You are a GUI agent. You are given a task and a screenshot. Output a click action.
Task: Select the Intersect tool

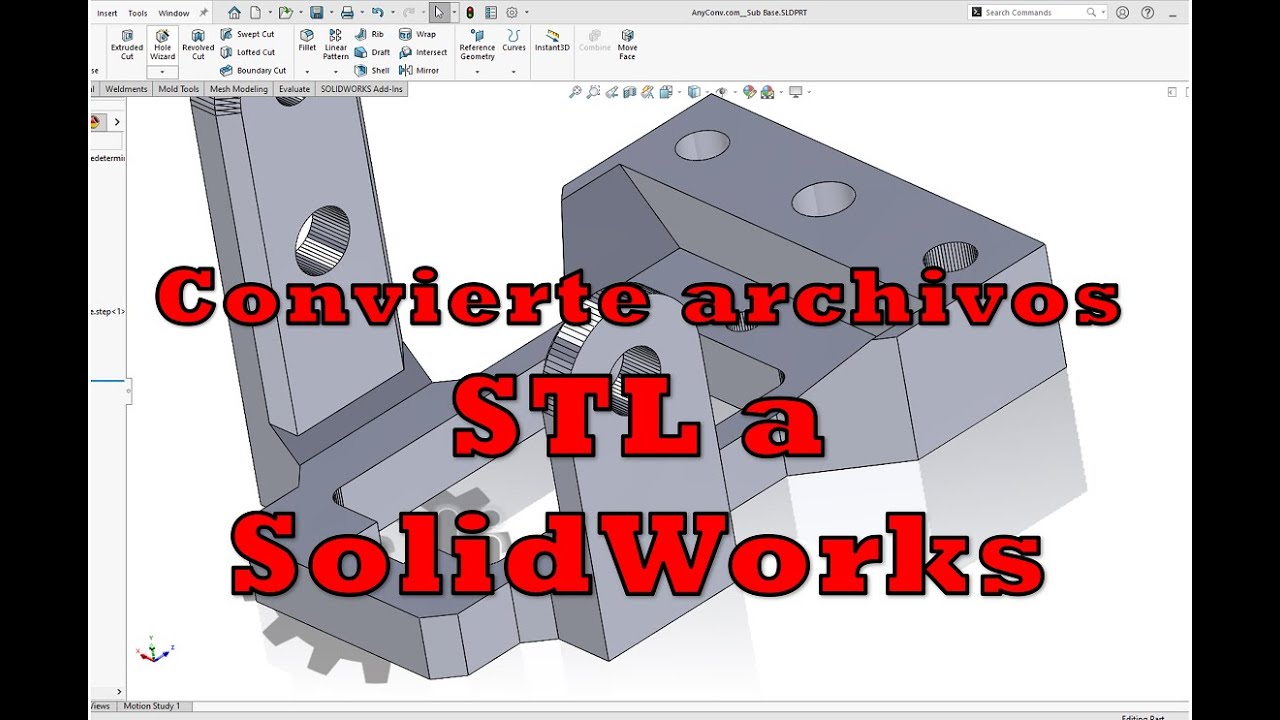coord(423,52)
